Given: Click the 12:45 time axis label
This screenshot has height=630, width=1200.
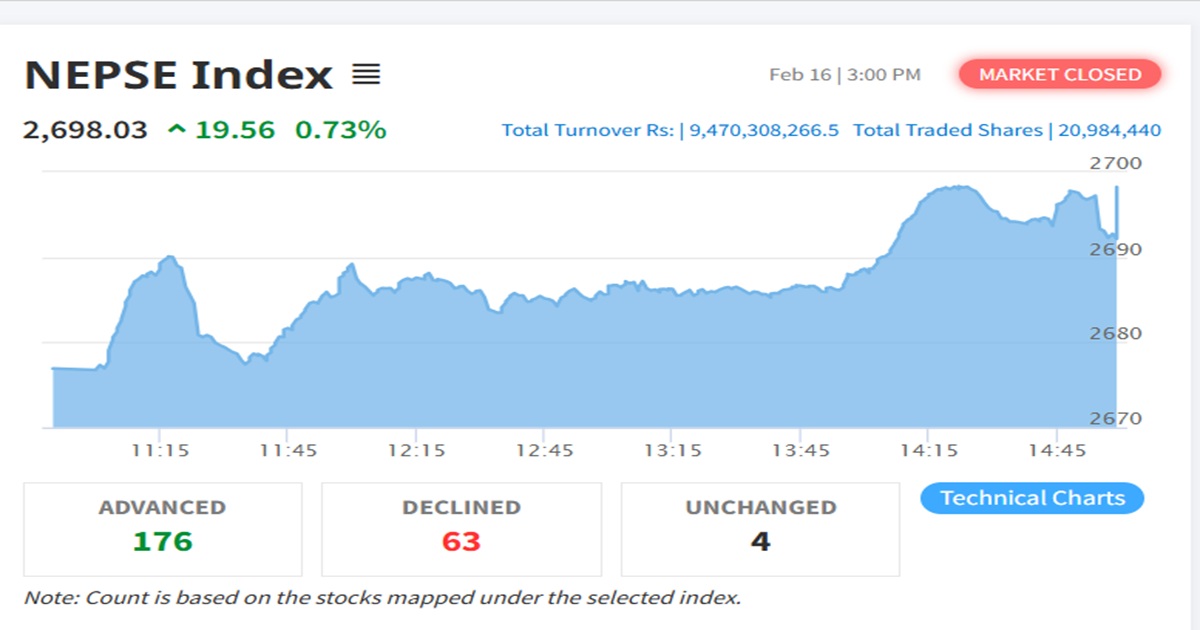Looking at the screenshot, I should click(545, 451).
